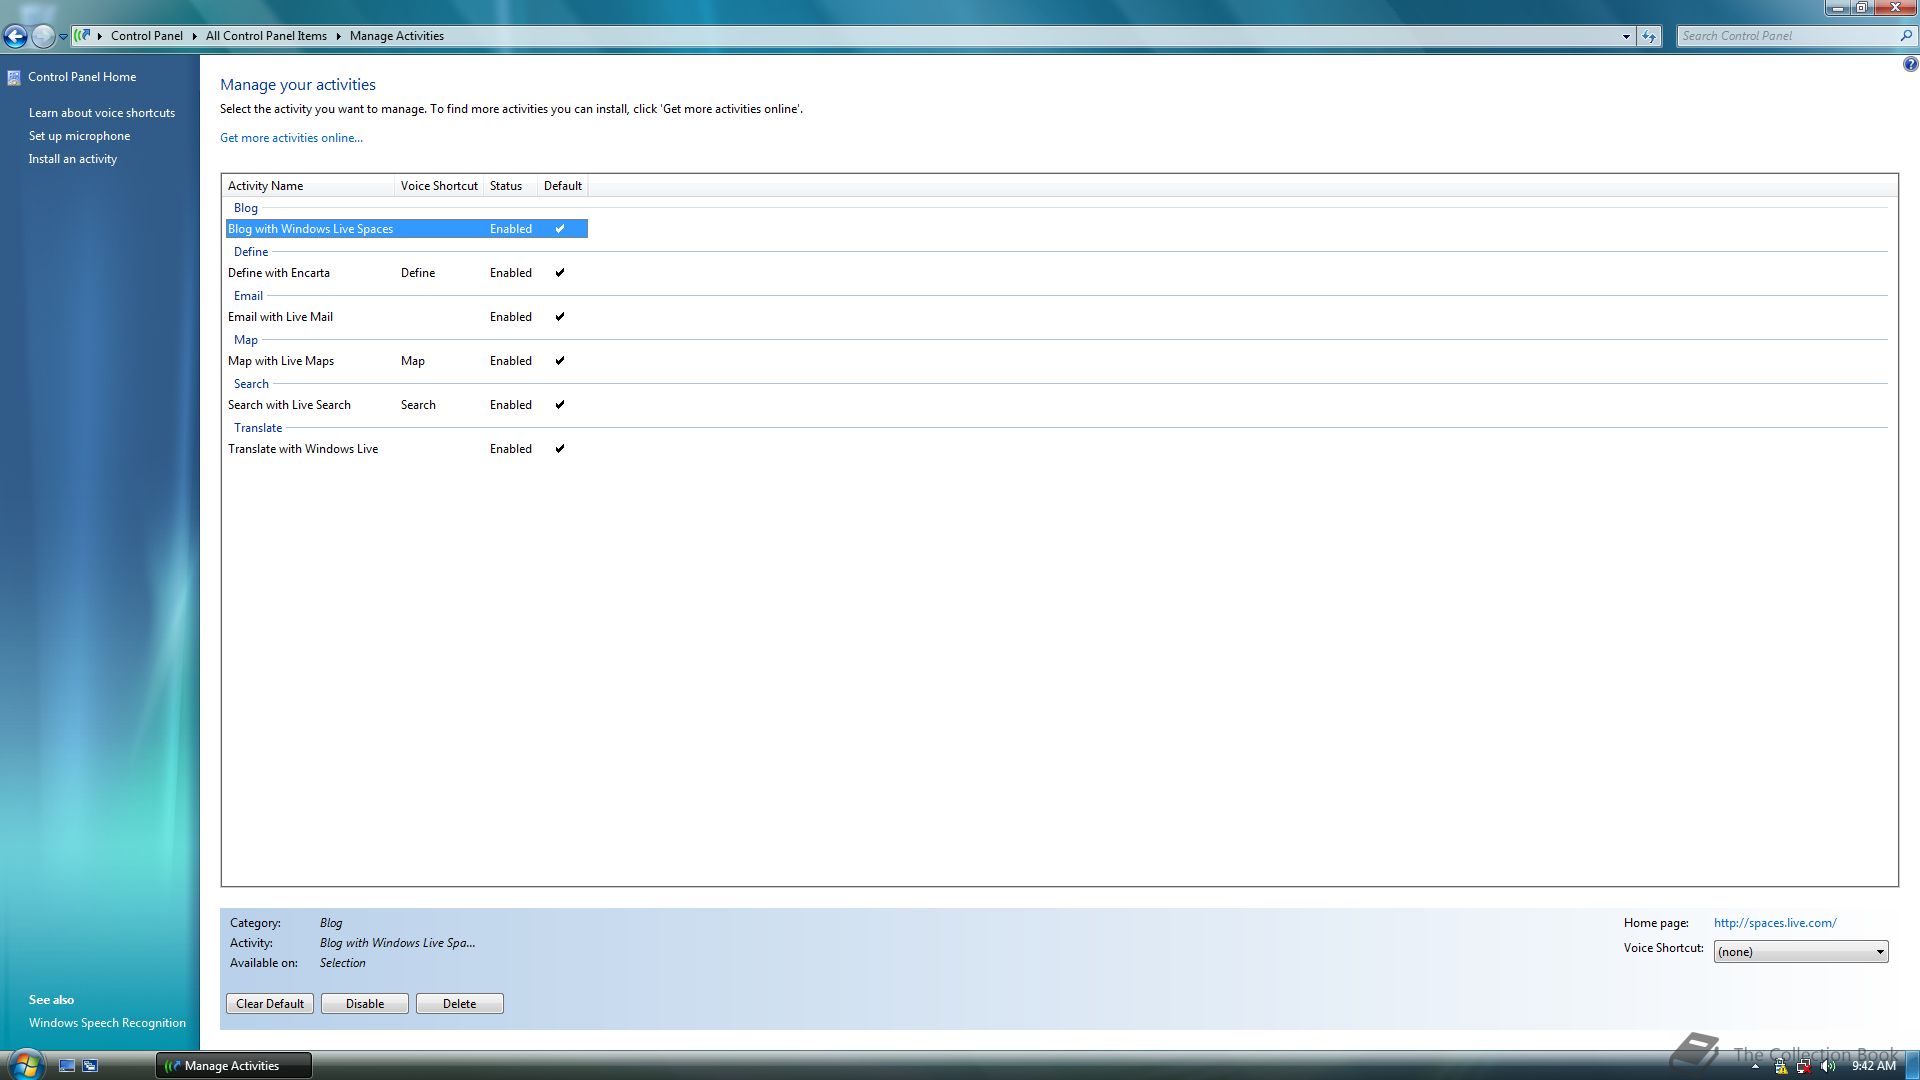The height and width of the screenshot is (1080, 1920).
Task: Click default checkmark for Translate with Windows Live
Action: click(560, 449)
